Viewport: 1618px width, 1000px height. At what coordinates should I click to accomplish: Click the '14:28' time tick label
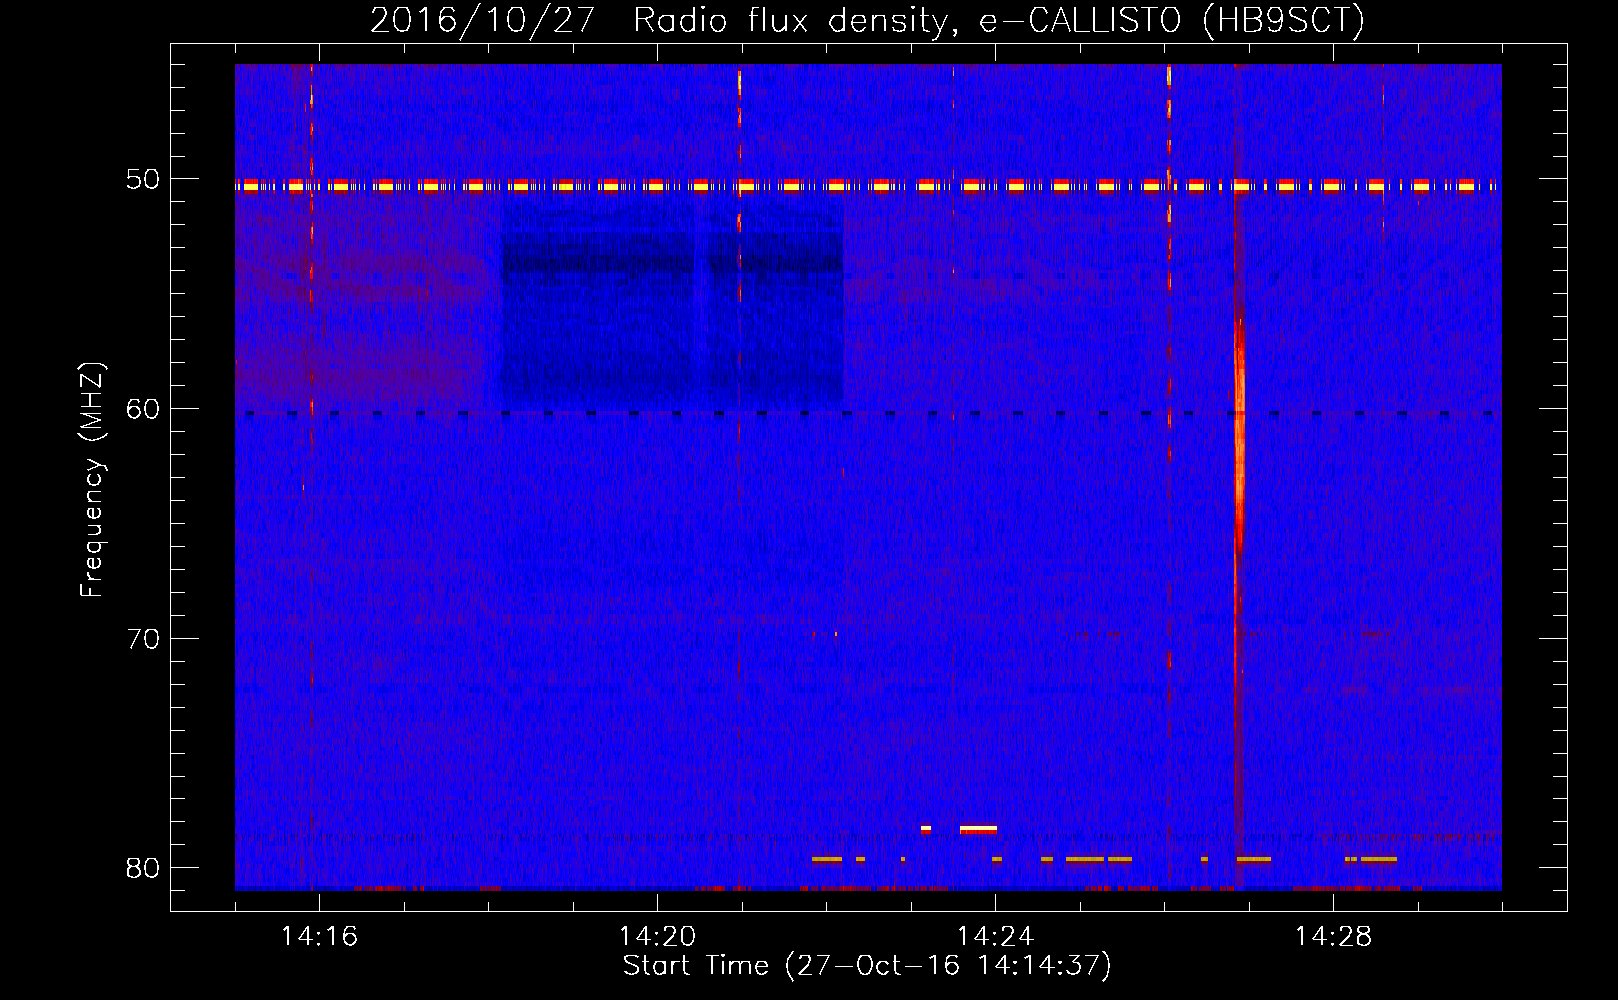1333,936
